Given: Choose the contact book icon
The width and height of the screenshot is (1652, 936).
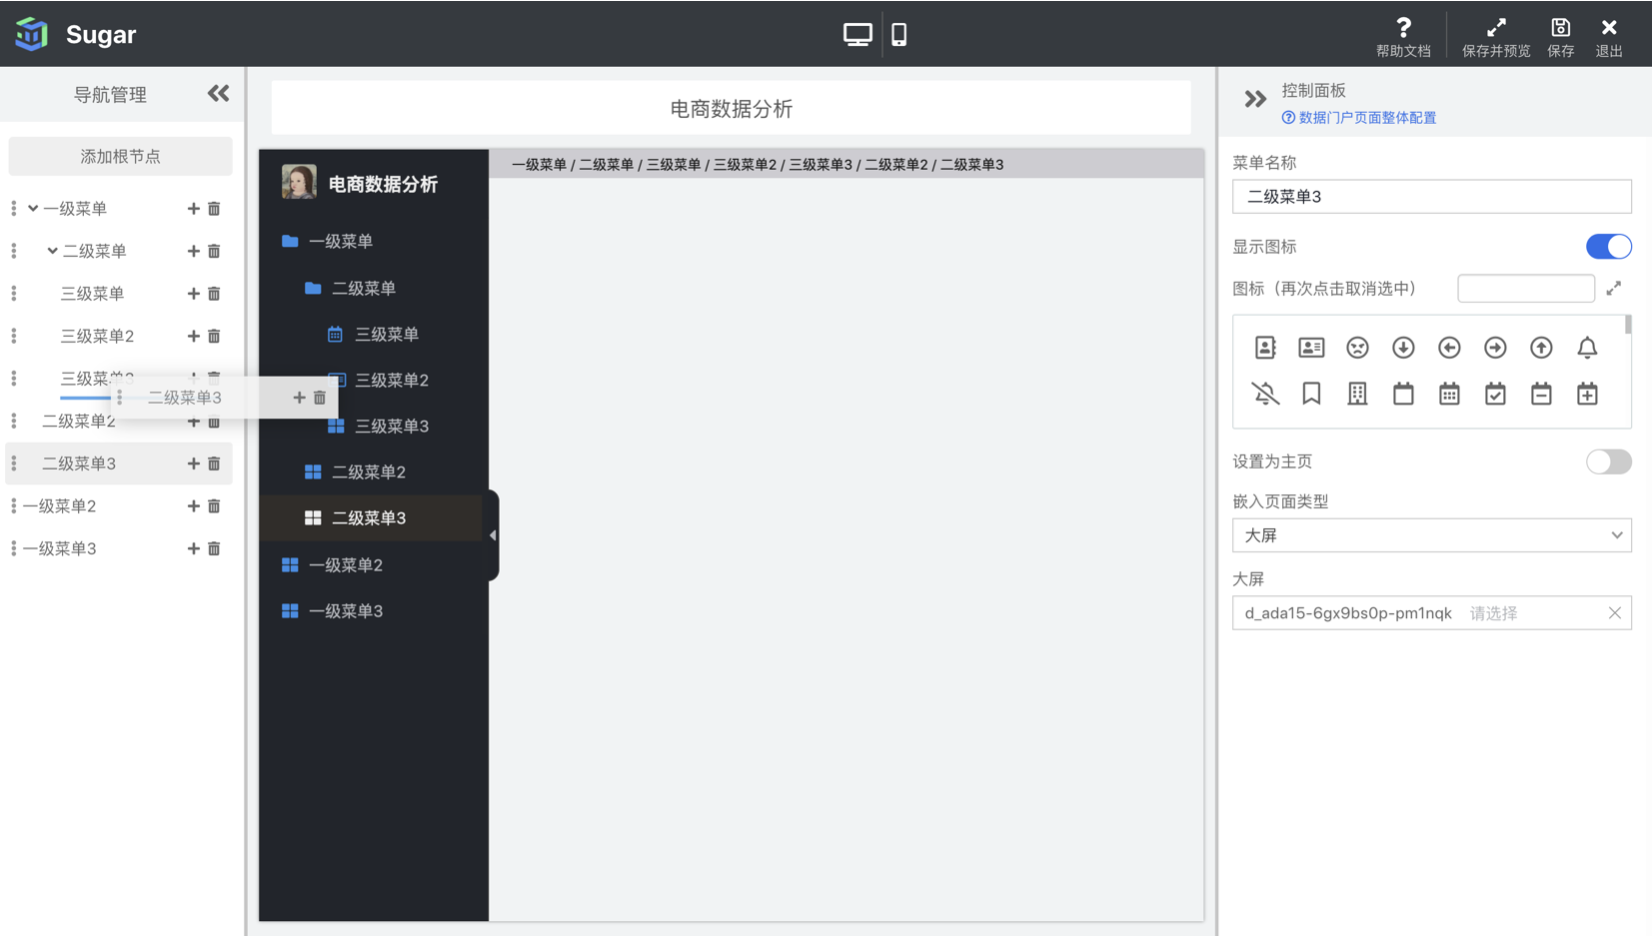Looking at the screenshot, I should 1265,347.
